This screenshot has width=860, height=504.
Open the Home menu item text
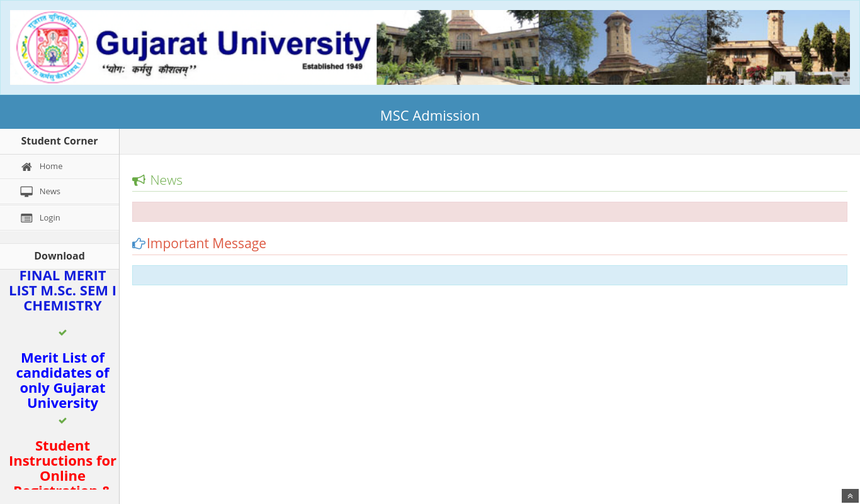[51, 167]
